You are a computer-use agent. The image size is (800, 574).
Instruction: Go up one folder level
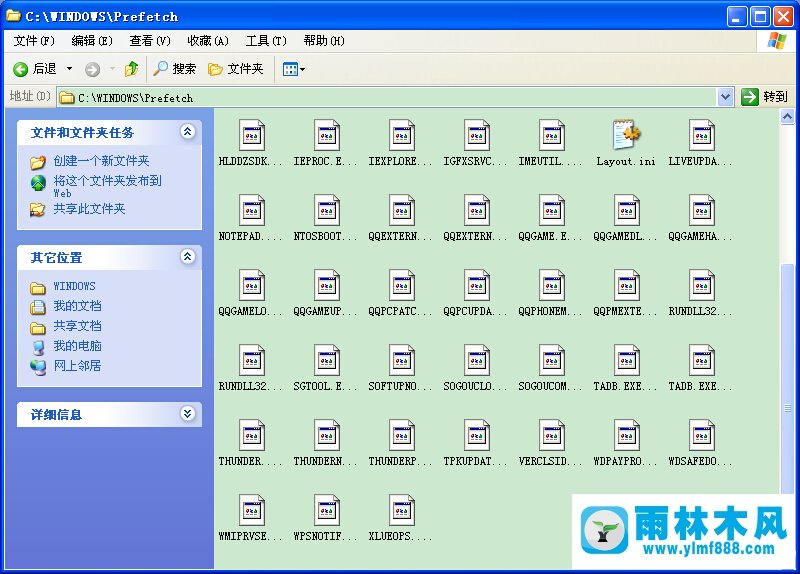132,68
